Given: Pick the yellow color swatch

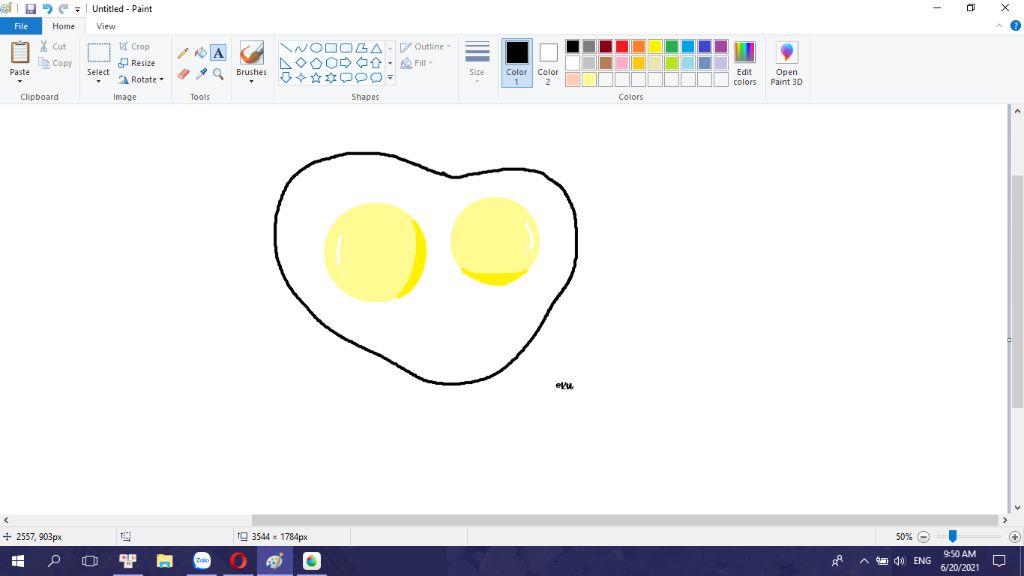Looking at the screenshot, I should pos(654,46).
